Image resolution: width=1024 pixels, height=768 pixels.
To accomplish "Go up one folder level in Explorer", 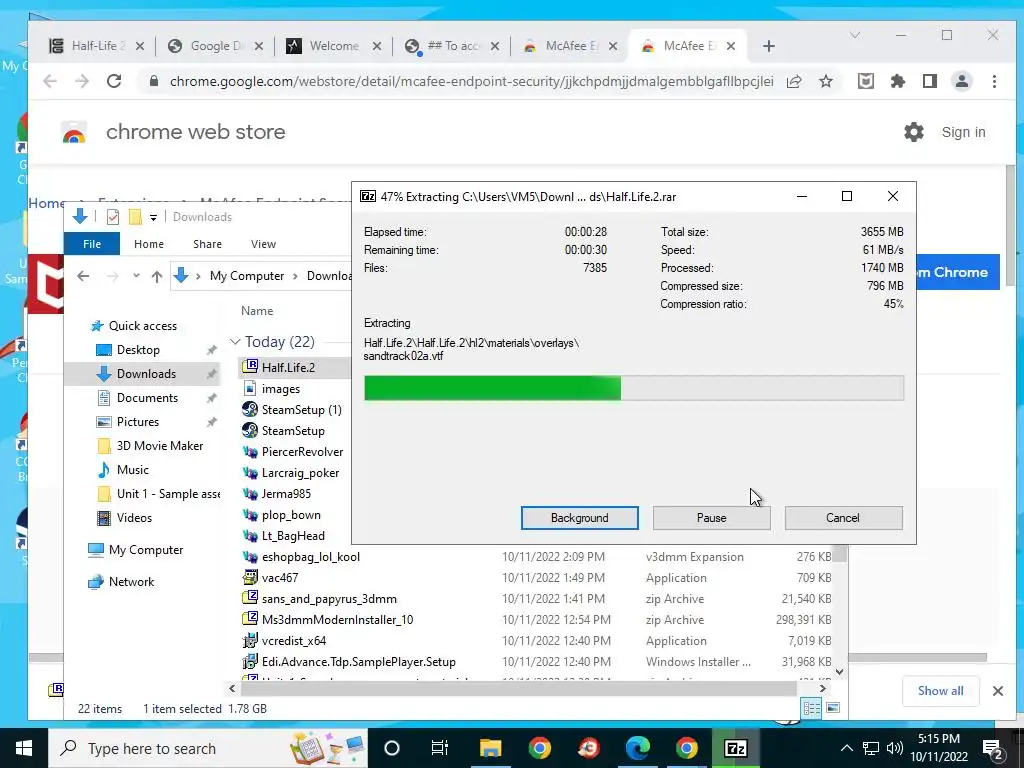I will (157, 276).
